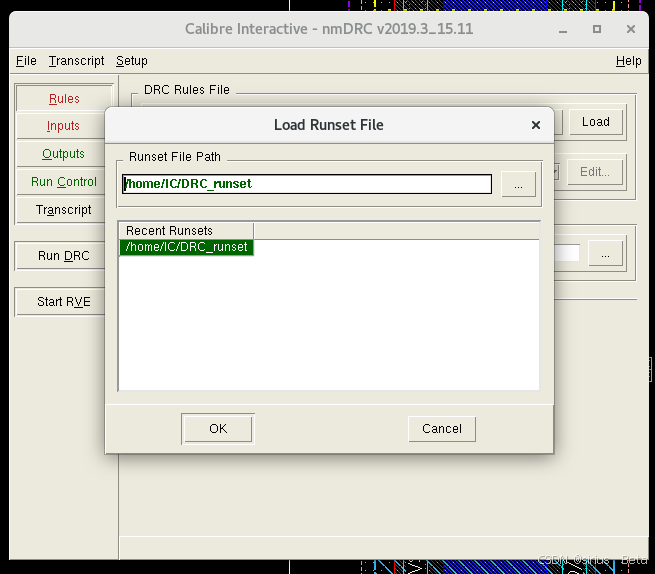Open the Help menu
This screenshot has height=574, width=655.
tap(628, 61)
